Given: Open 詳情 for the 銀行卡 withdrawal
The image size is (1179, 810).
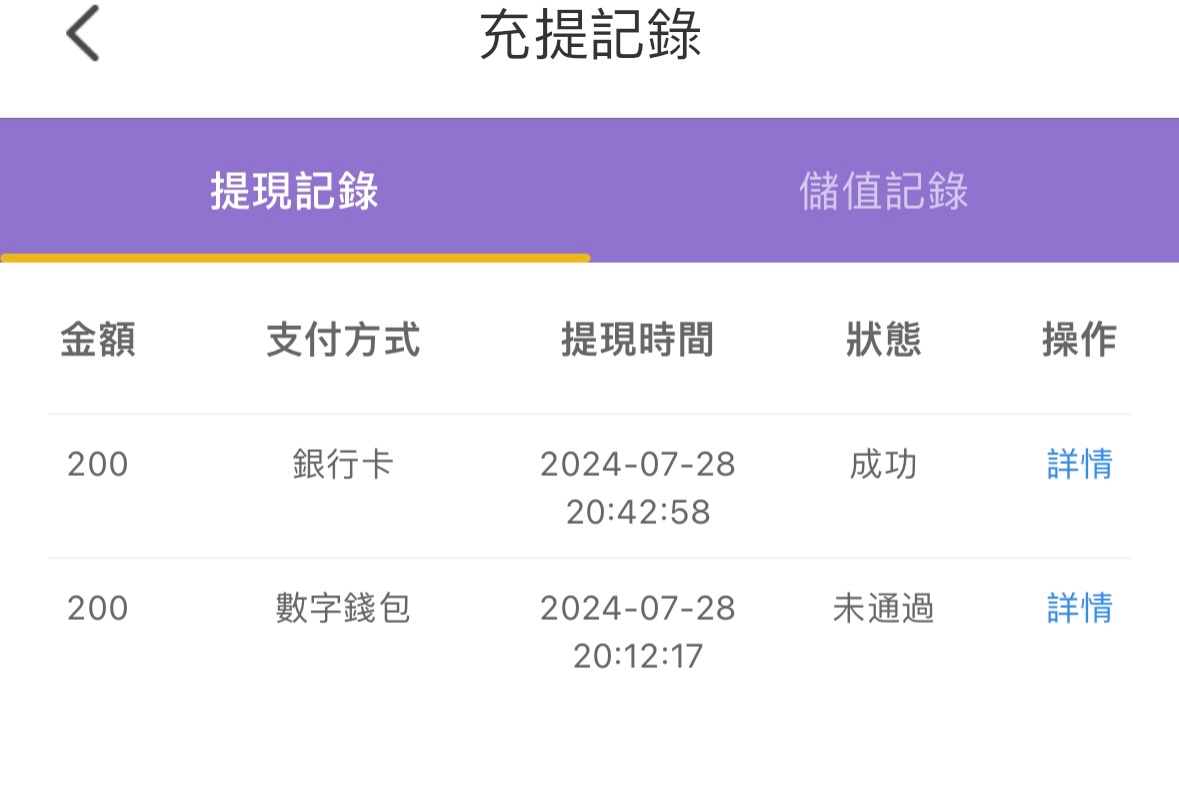Looking at the screenshot, I should (x=1079, y=465).
